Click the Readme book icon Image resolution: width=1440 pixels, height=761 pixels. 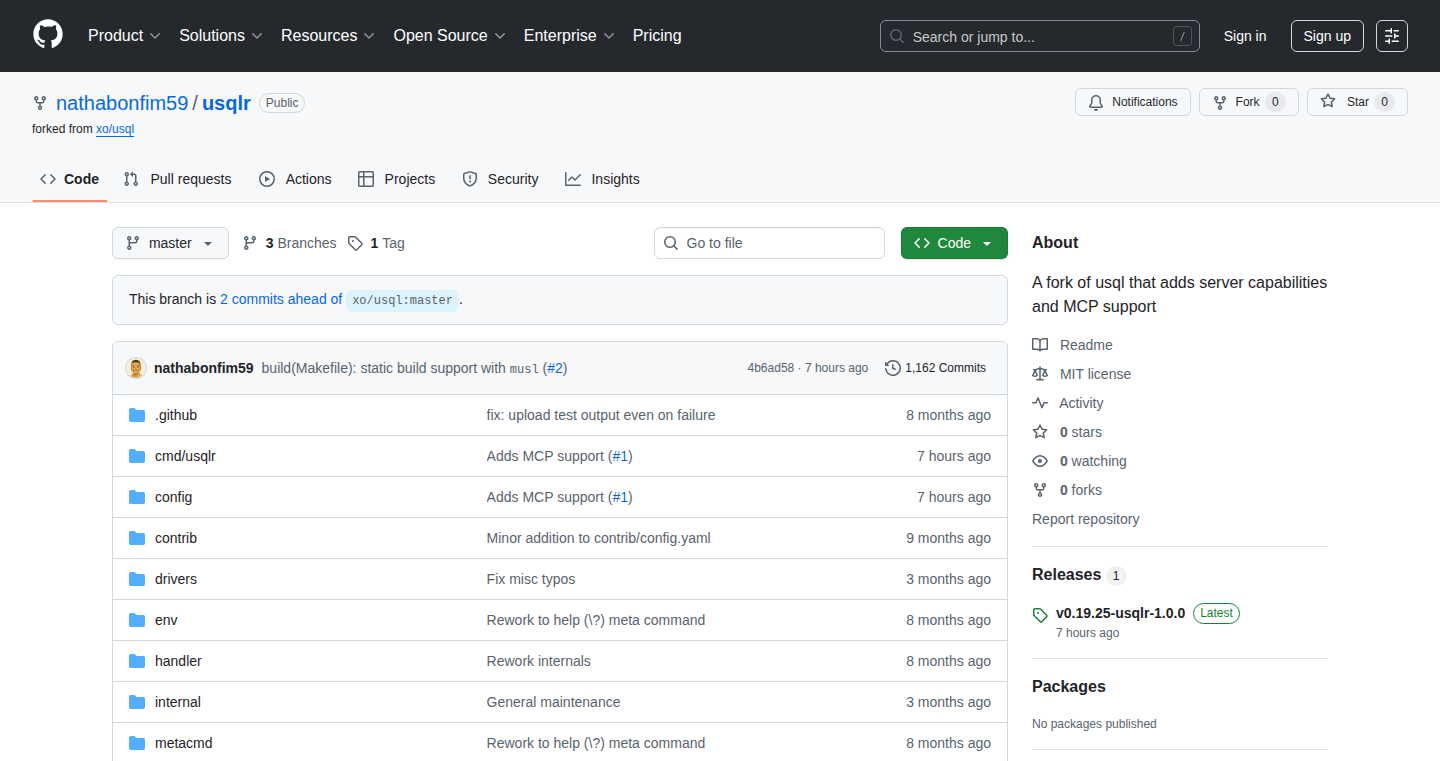coord(1040,345)
